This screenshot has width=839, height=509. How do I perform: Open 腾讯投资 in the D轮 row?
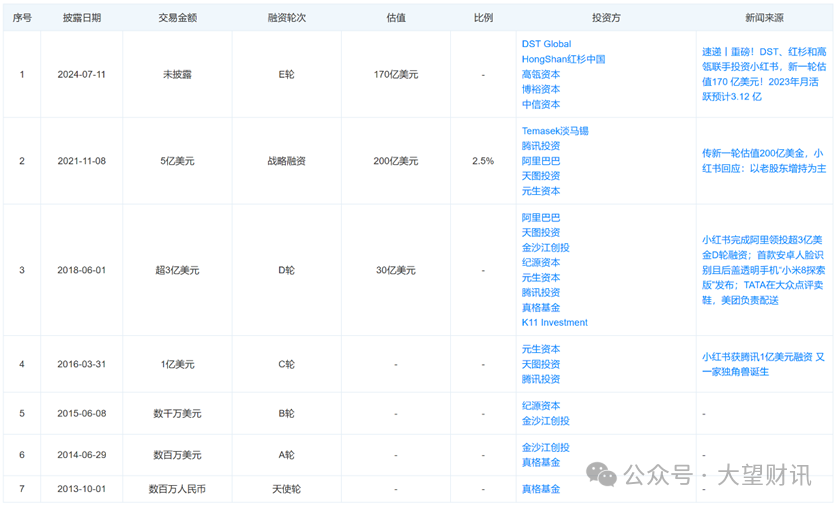click(541, 292)
